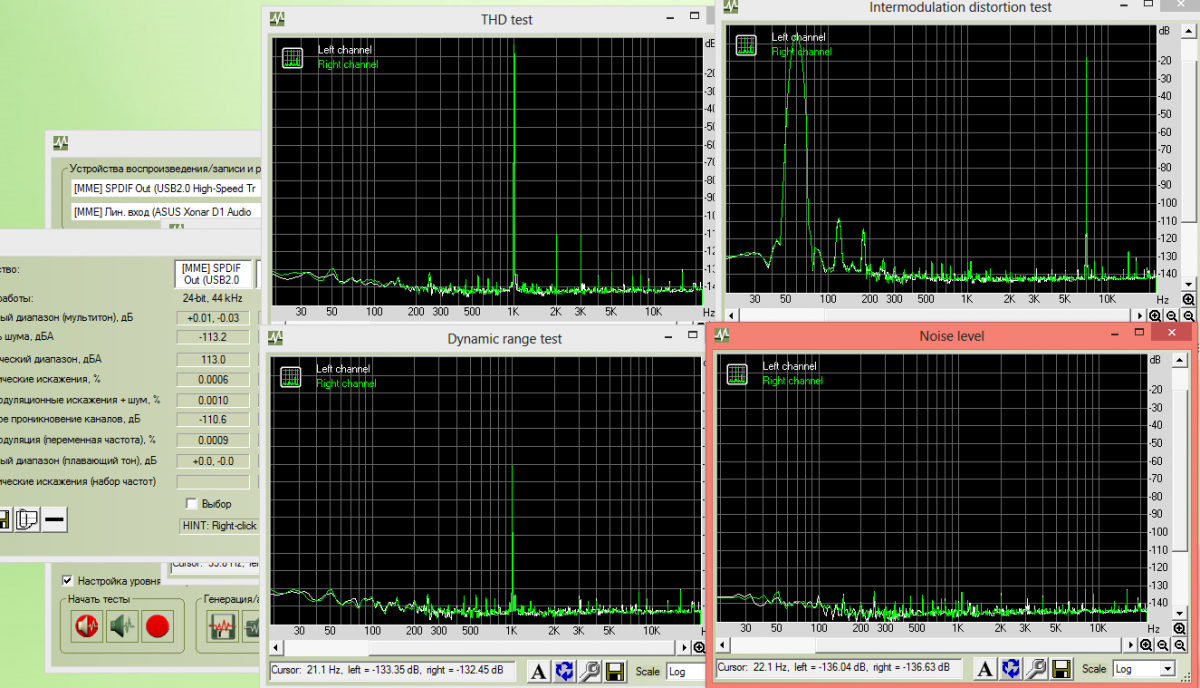Click the text label 'A' icon in Noise level window
The height and width of the screenshot is (688, 1200).
pyautogui.click(x=986, y=668)
